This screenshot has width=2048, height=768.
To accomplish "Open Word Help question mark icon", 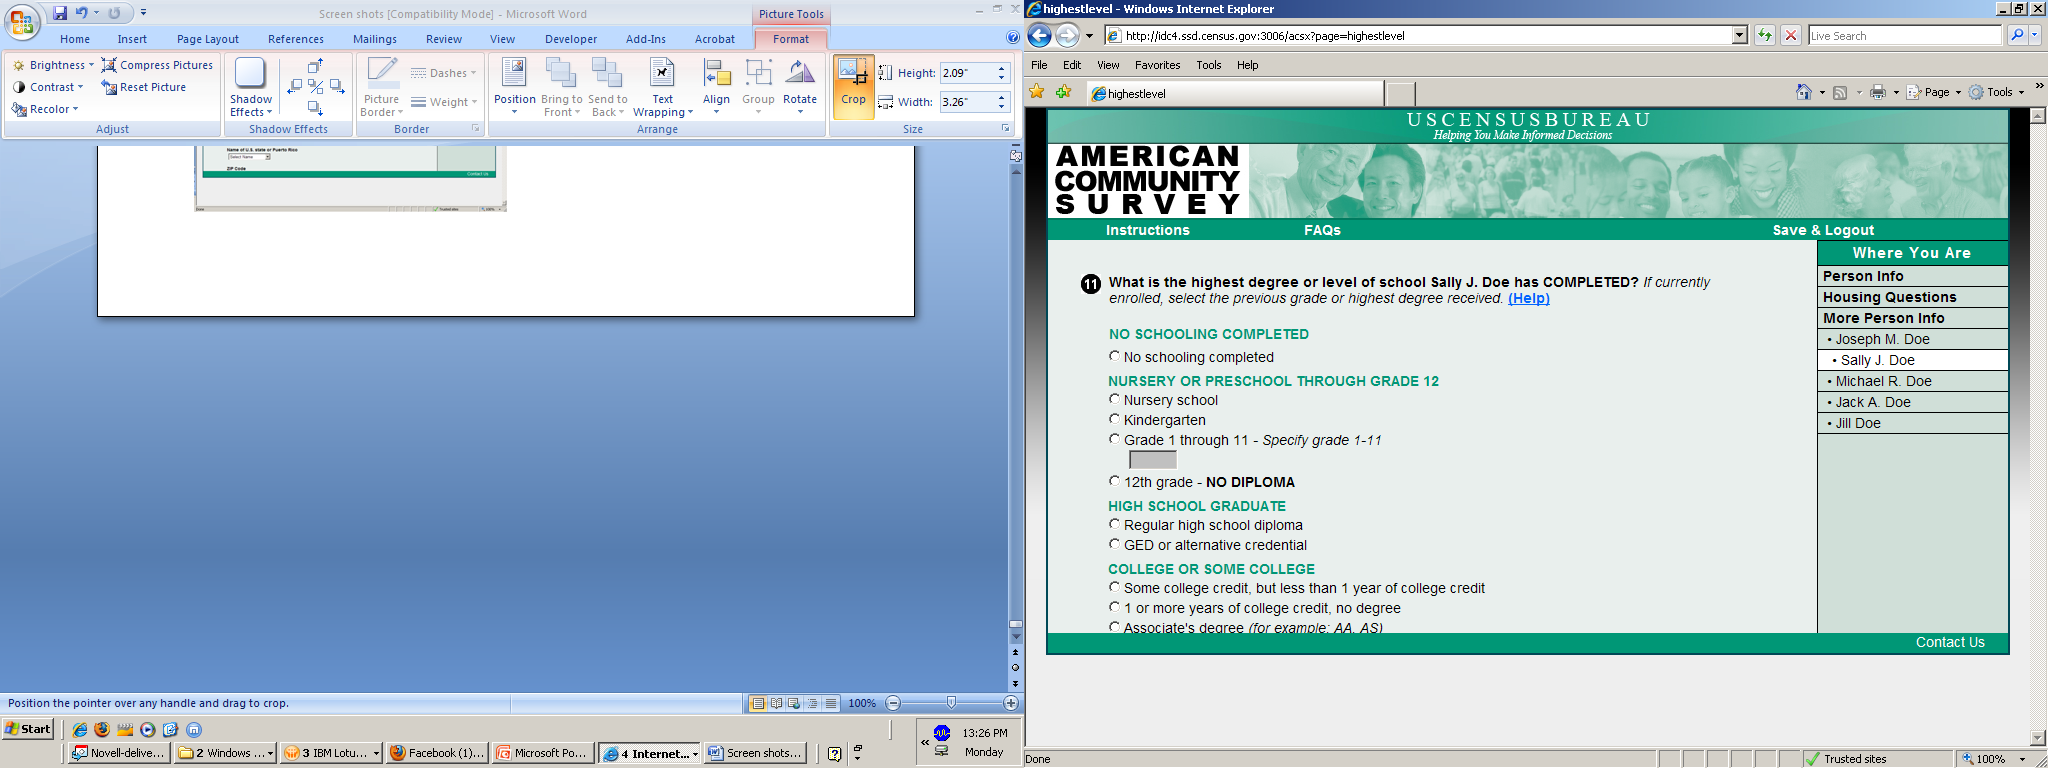I will [1012, 38].
